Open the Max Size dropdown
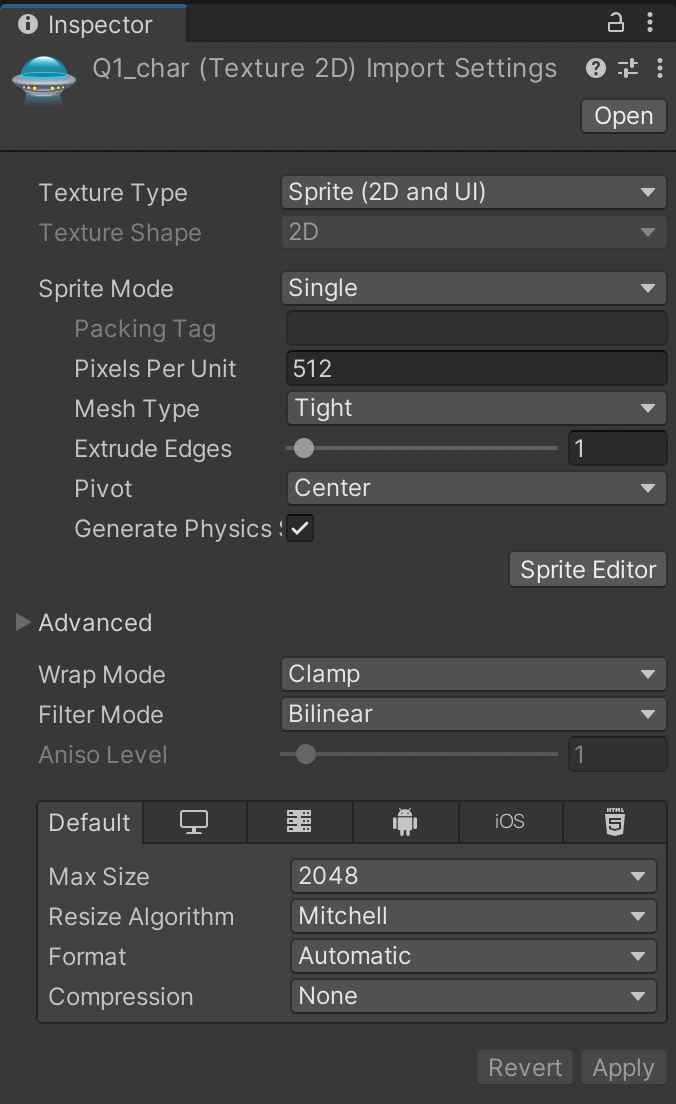This screenshot has height=1104, width=676. click(474, 876)
